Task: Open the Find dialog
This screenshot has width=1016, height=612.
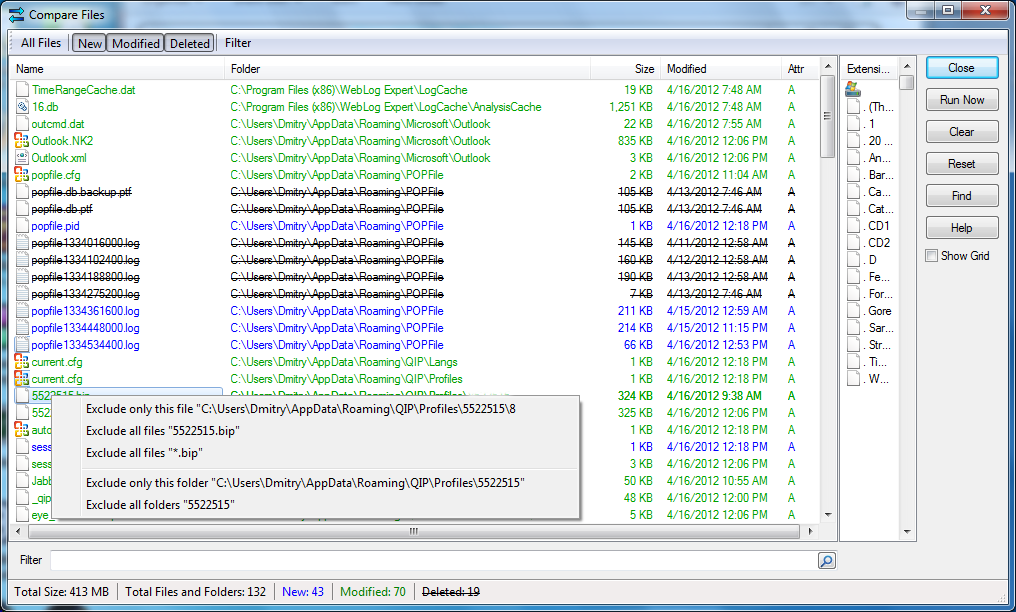Action: [961, 195]
